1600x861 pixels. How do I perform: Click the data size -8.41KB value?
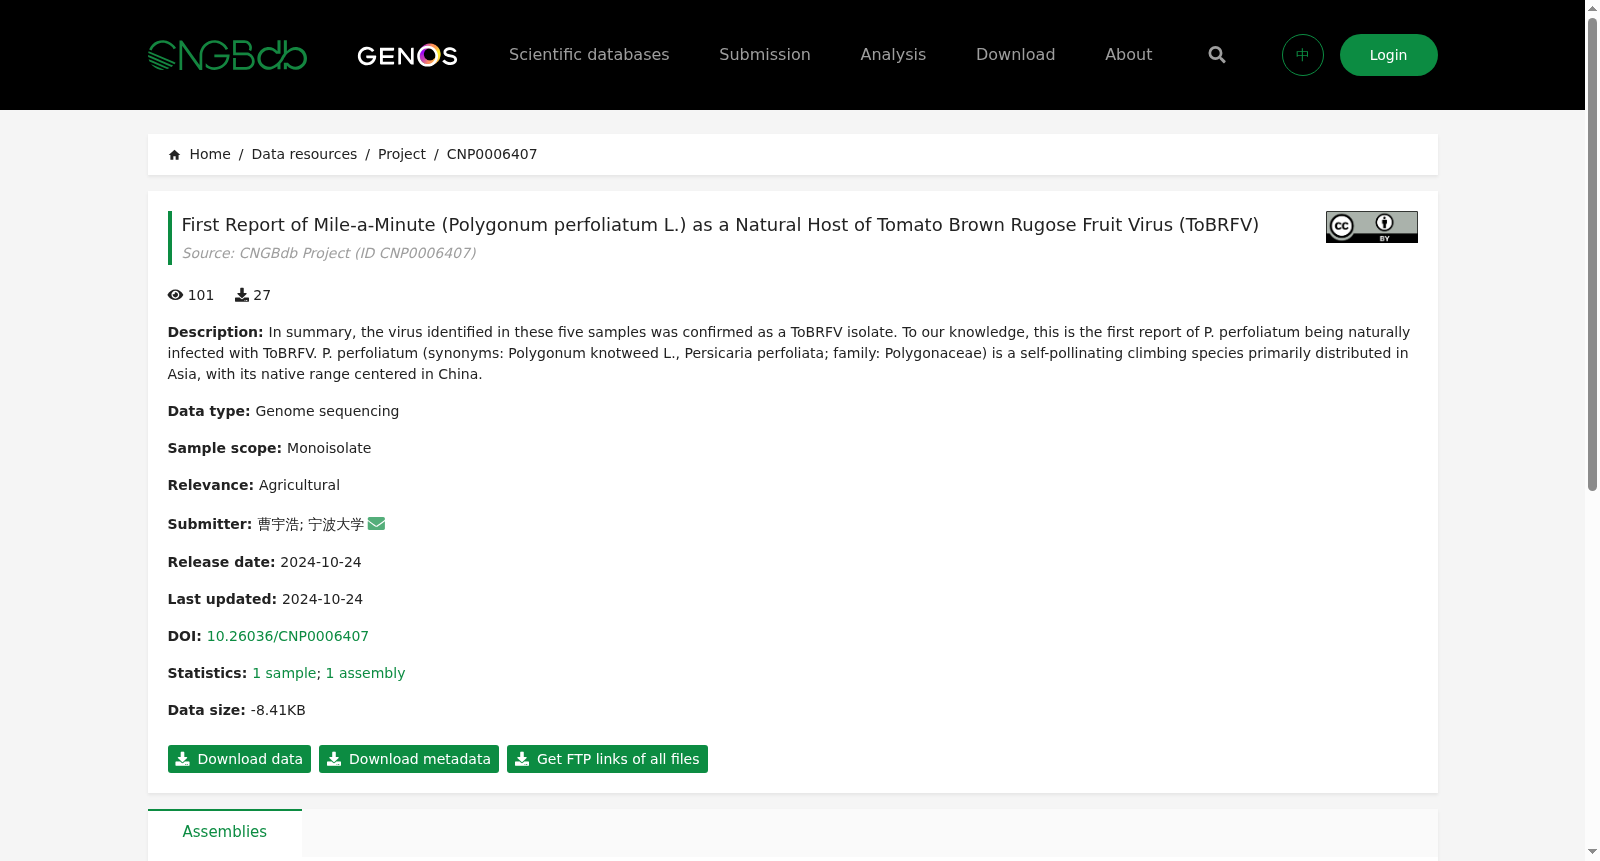click(x=278, y=710)
